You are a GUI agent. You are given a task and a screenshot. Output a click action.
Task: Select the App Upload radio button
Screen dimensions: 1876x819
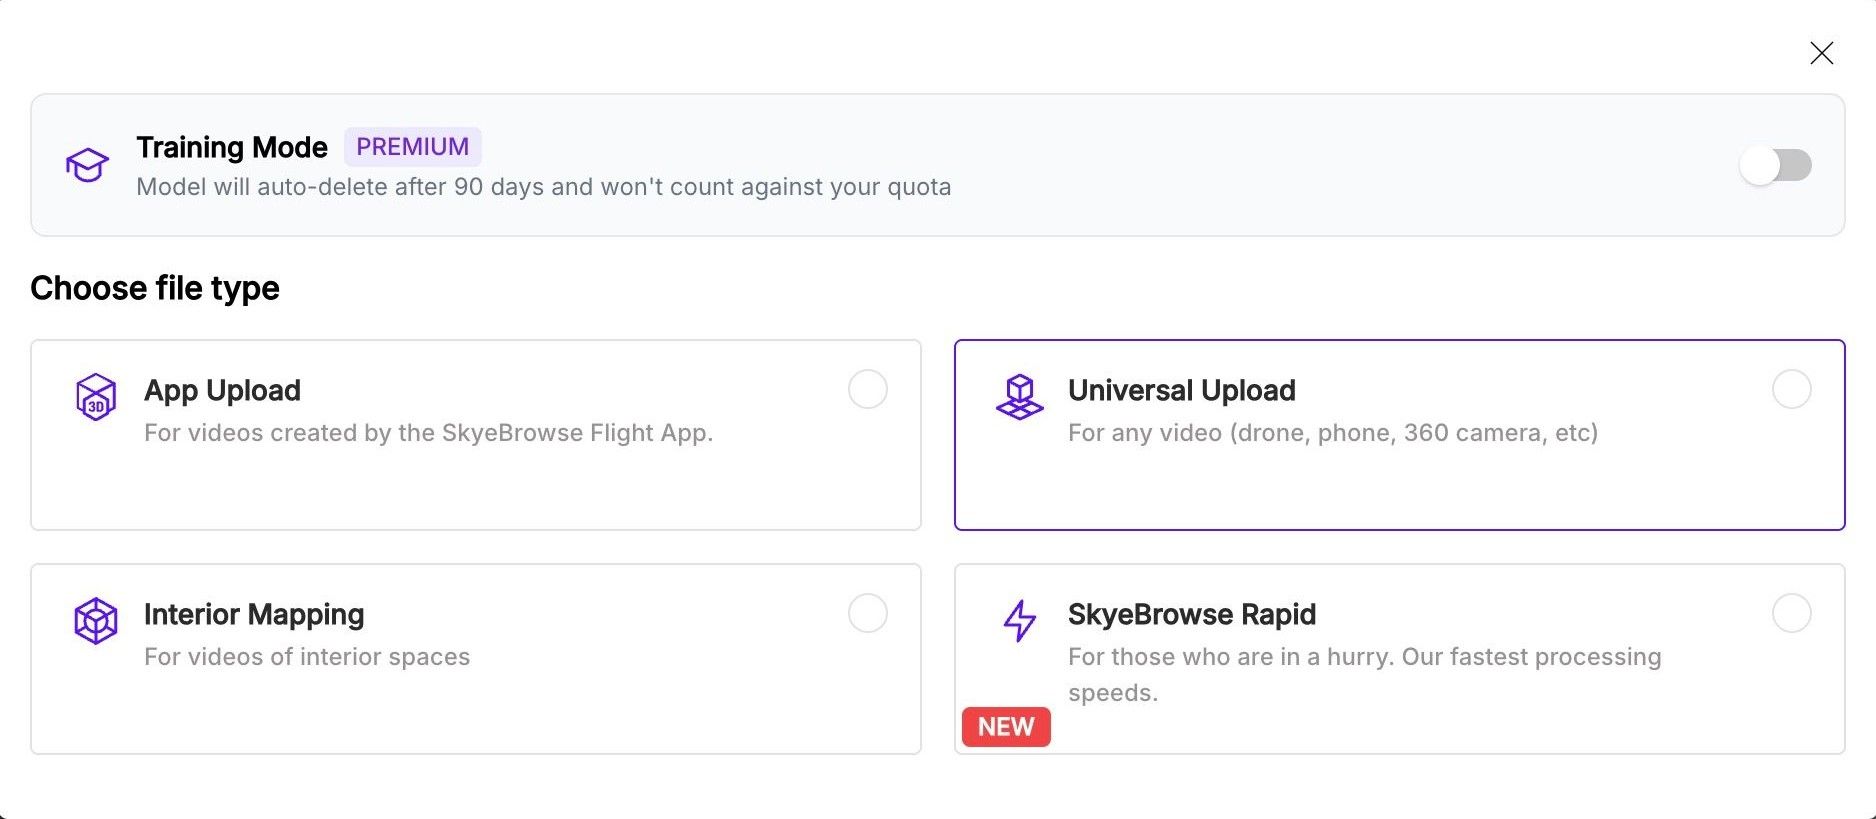tap(867, 389)
